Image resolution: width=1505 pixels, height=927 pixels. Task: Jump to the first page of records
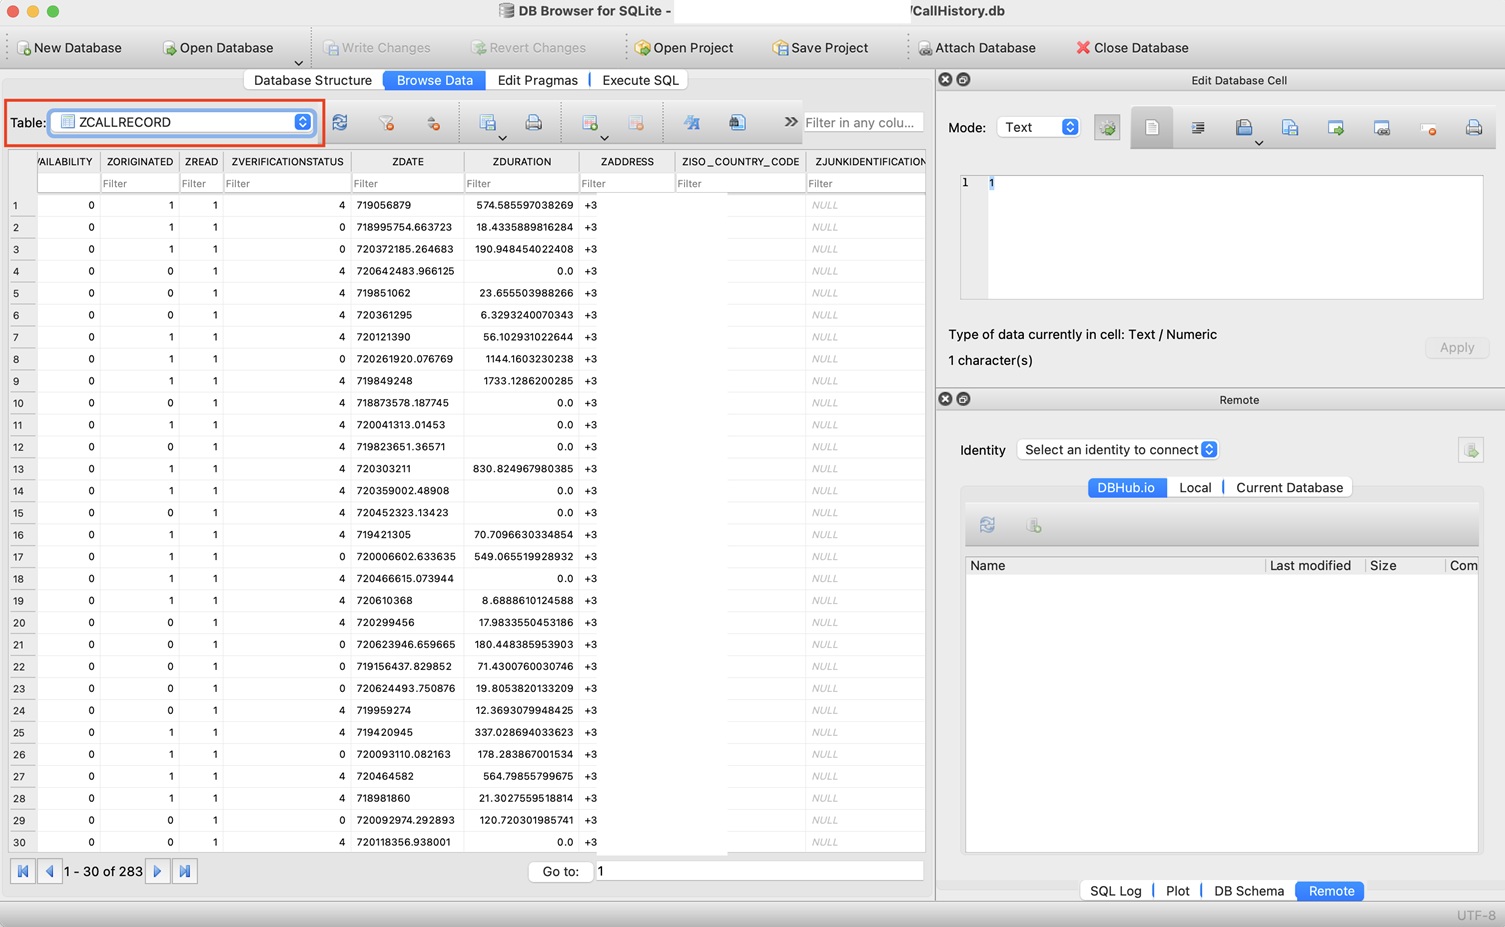click(23, 871)
